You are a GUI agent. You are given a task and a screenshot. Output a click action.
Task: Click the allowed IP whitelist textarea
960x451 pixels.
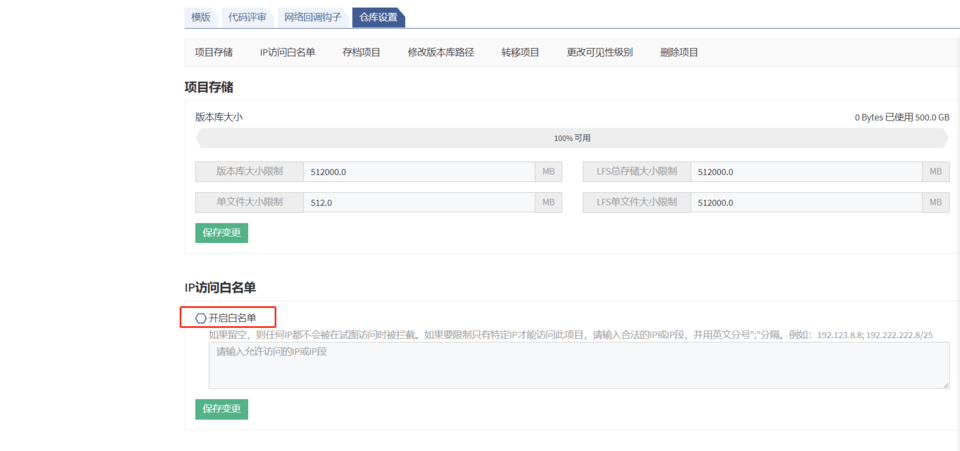point(578,365)
